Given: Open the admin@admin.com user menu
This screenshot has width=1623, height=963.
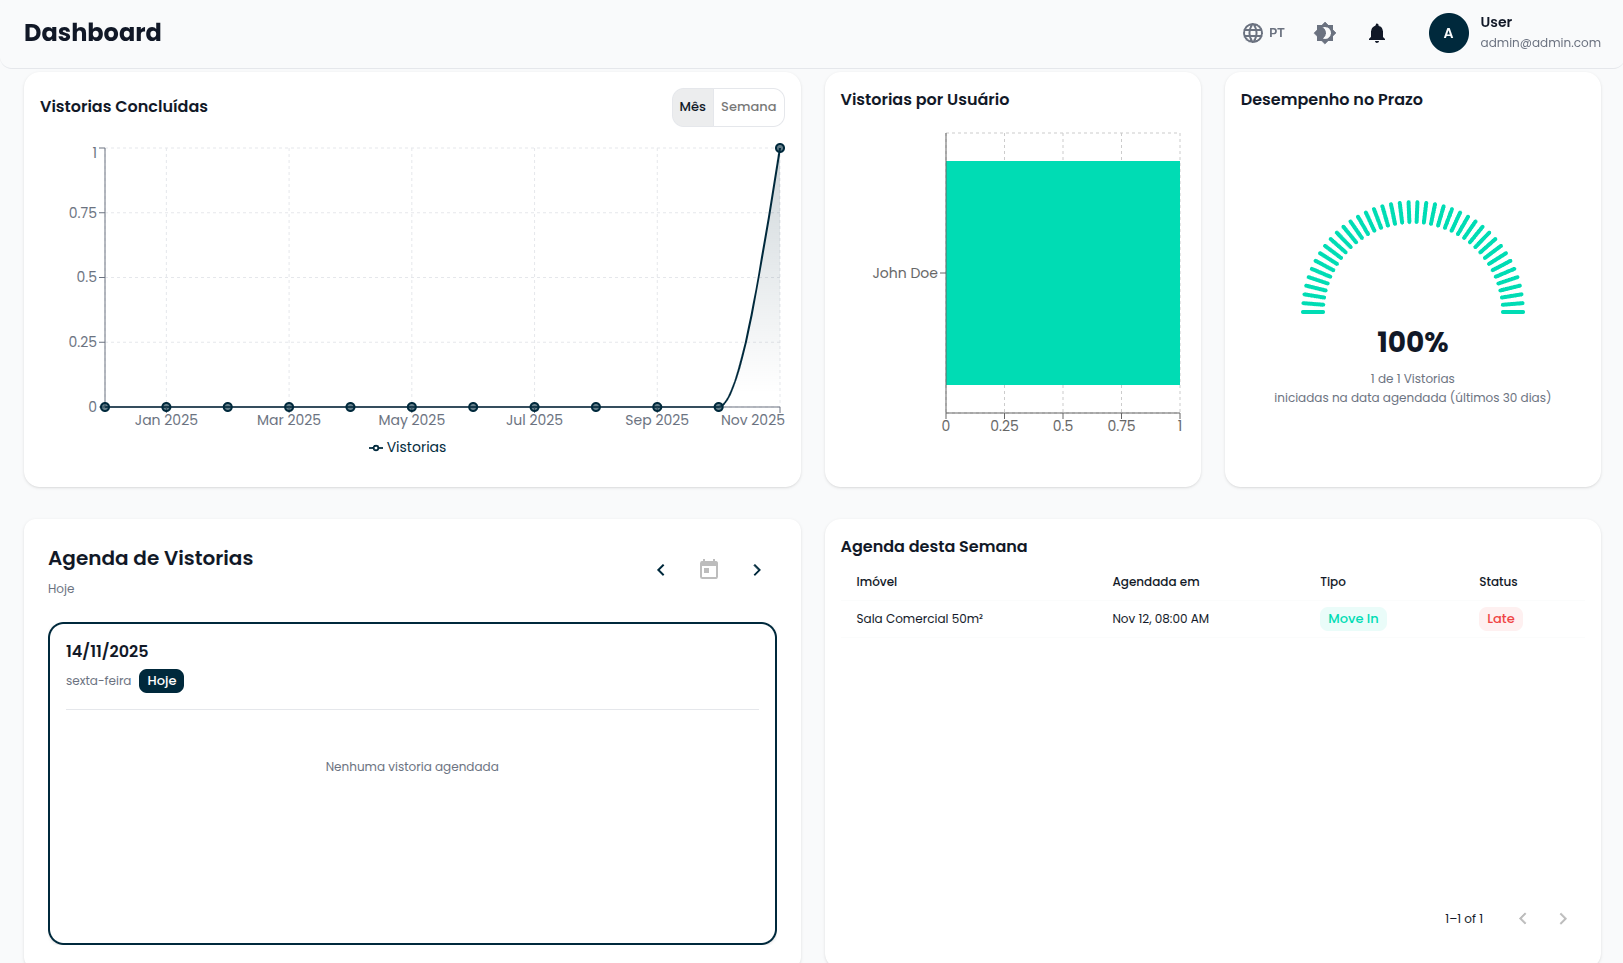Looking at the screenshot, I should click(x=1539, y=43).
